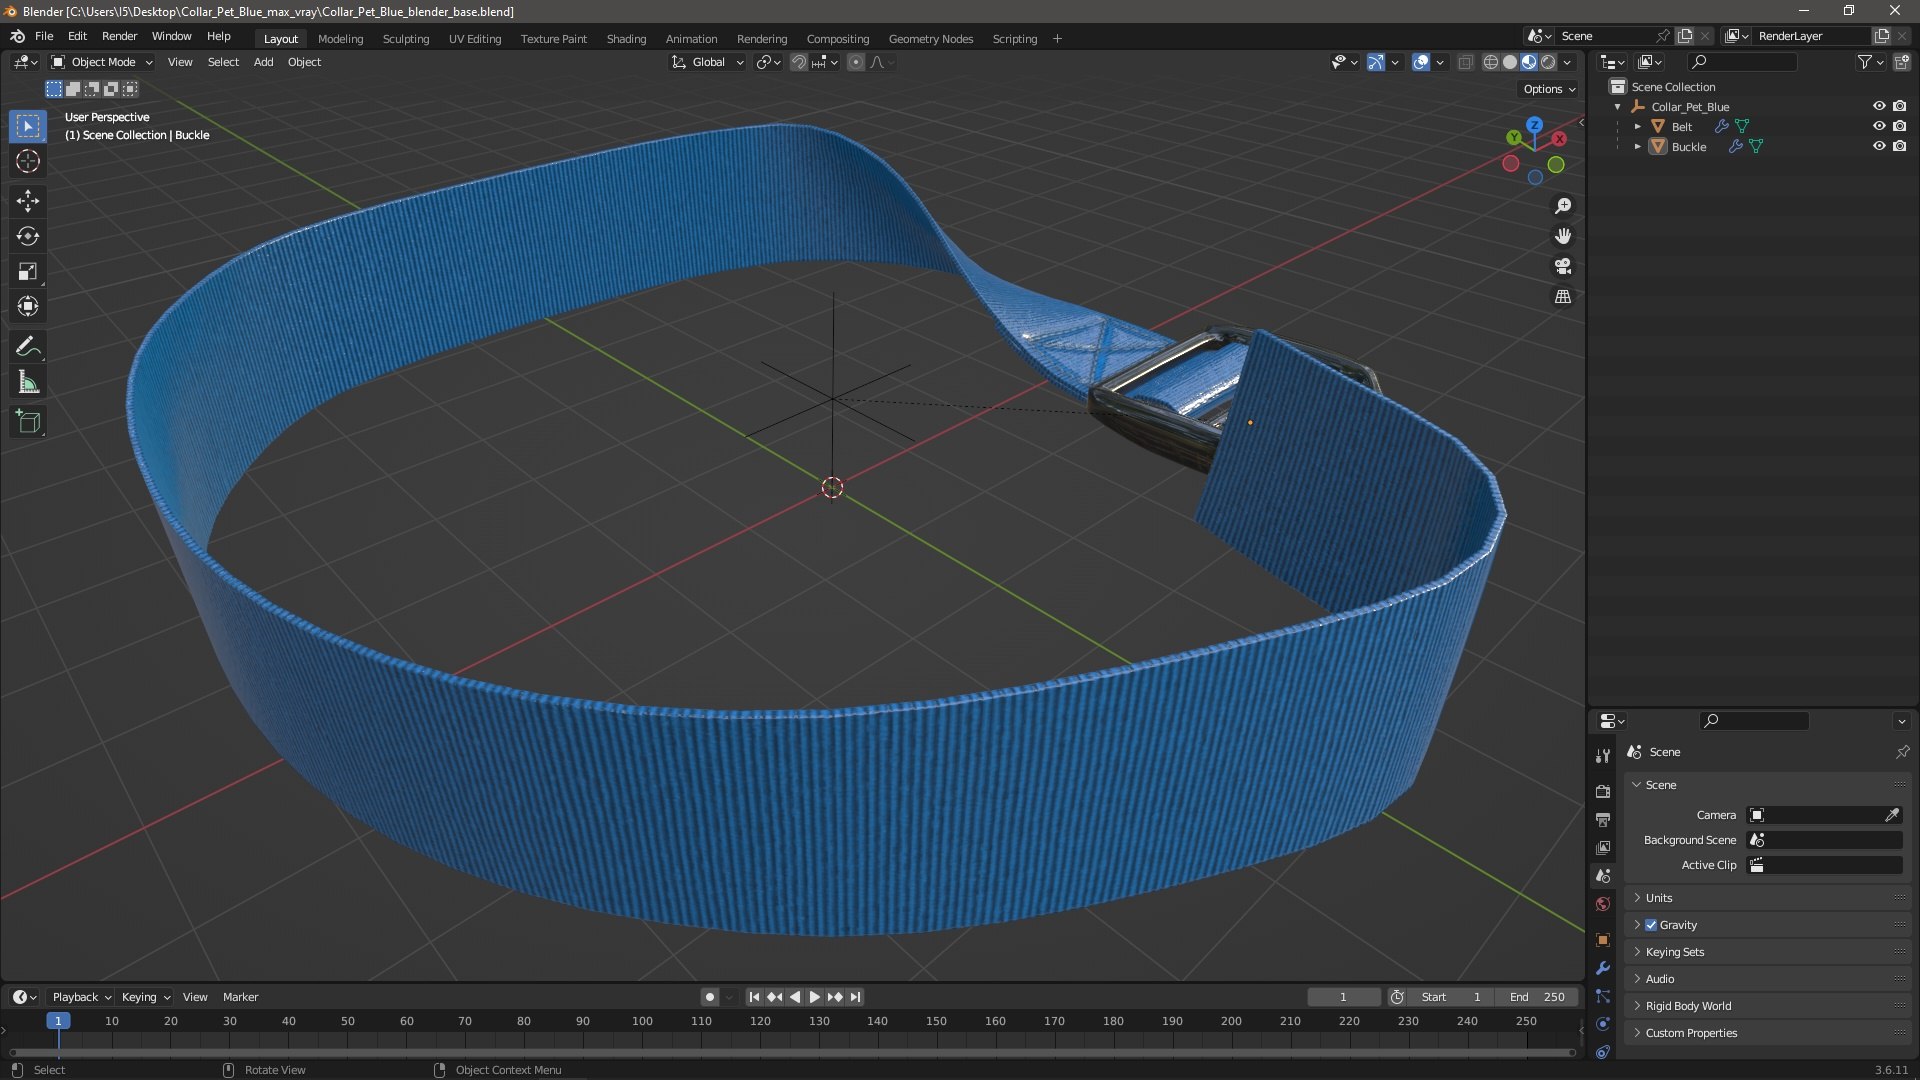1920x1080 pixels.
Task: Toggle proportional editing button
Action: 856,62
